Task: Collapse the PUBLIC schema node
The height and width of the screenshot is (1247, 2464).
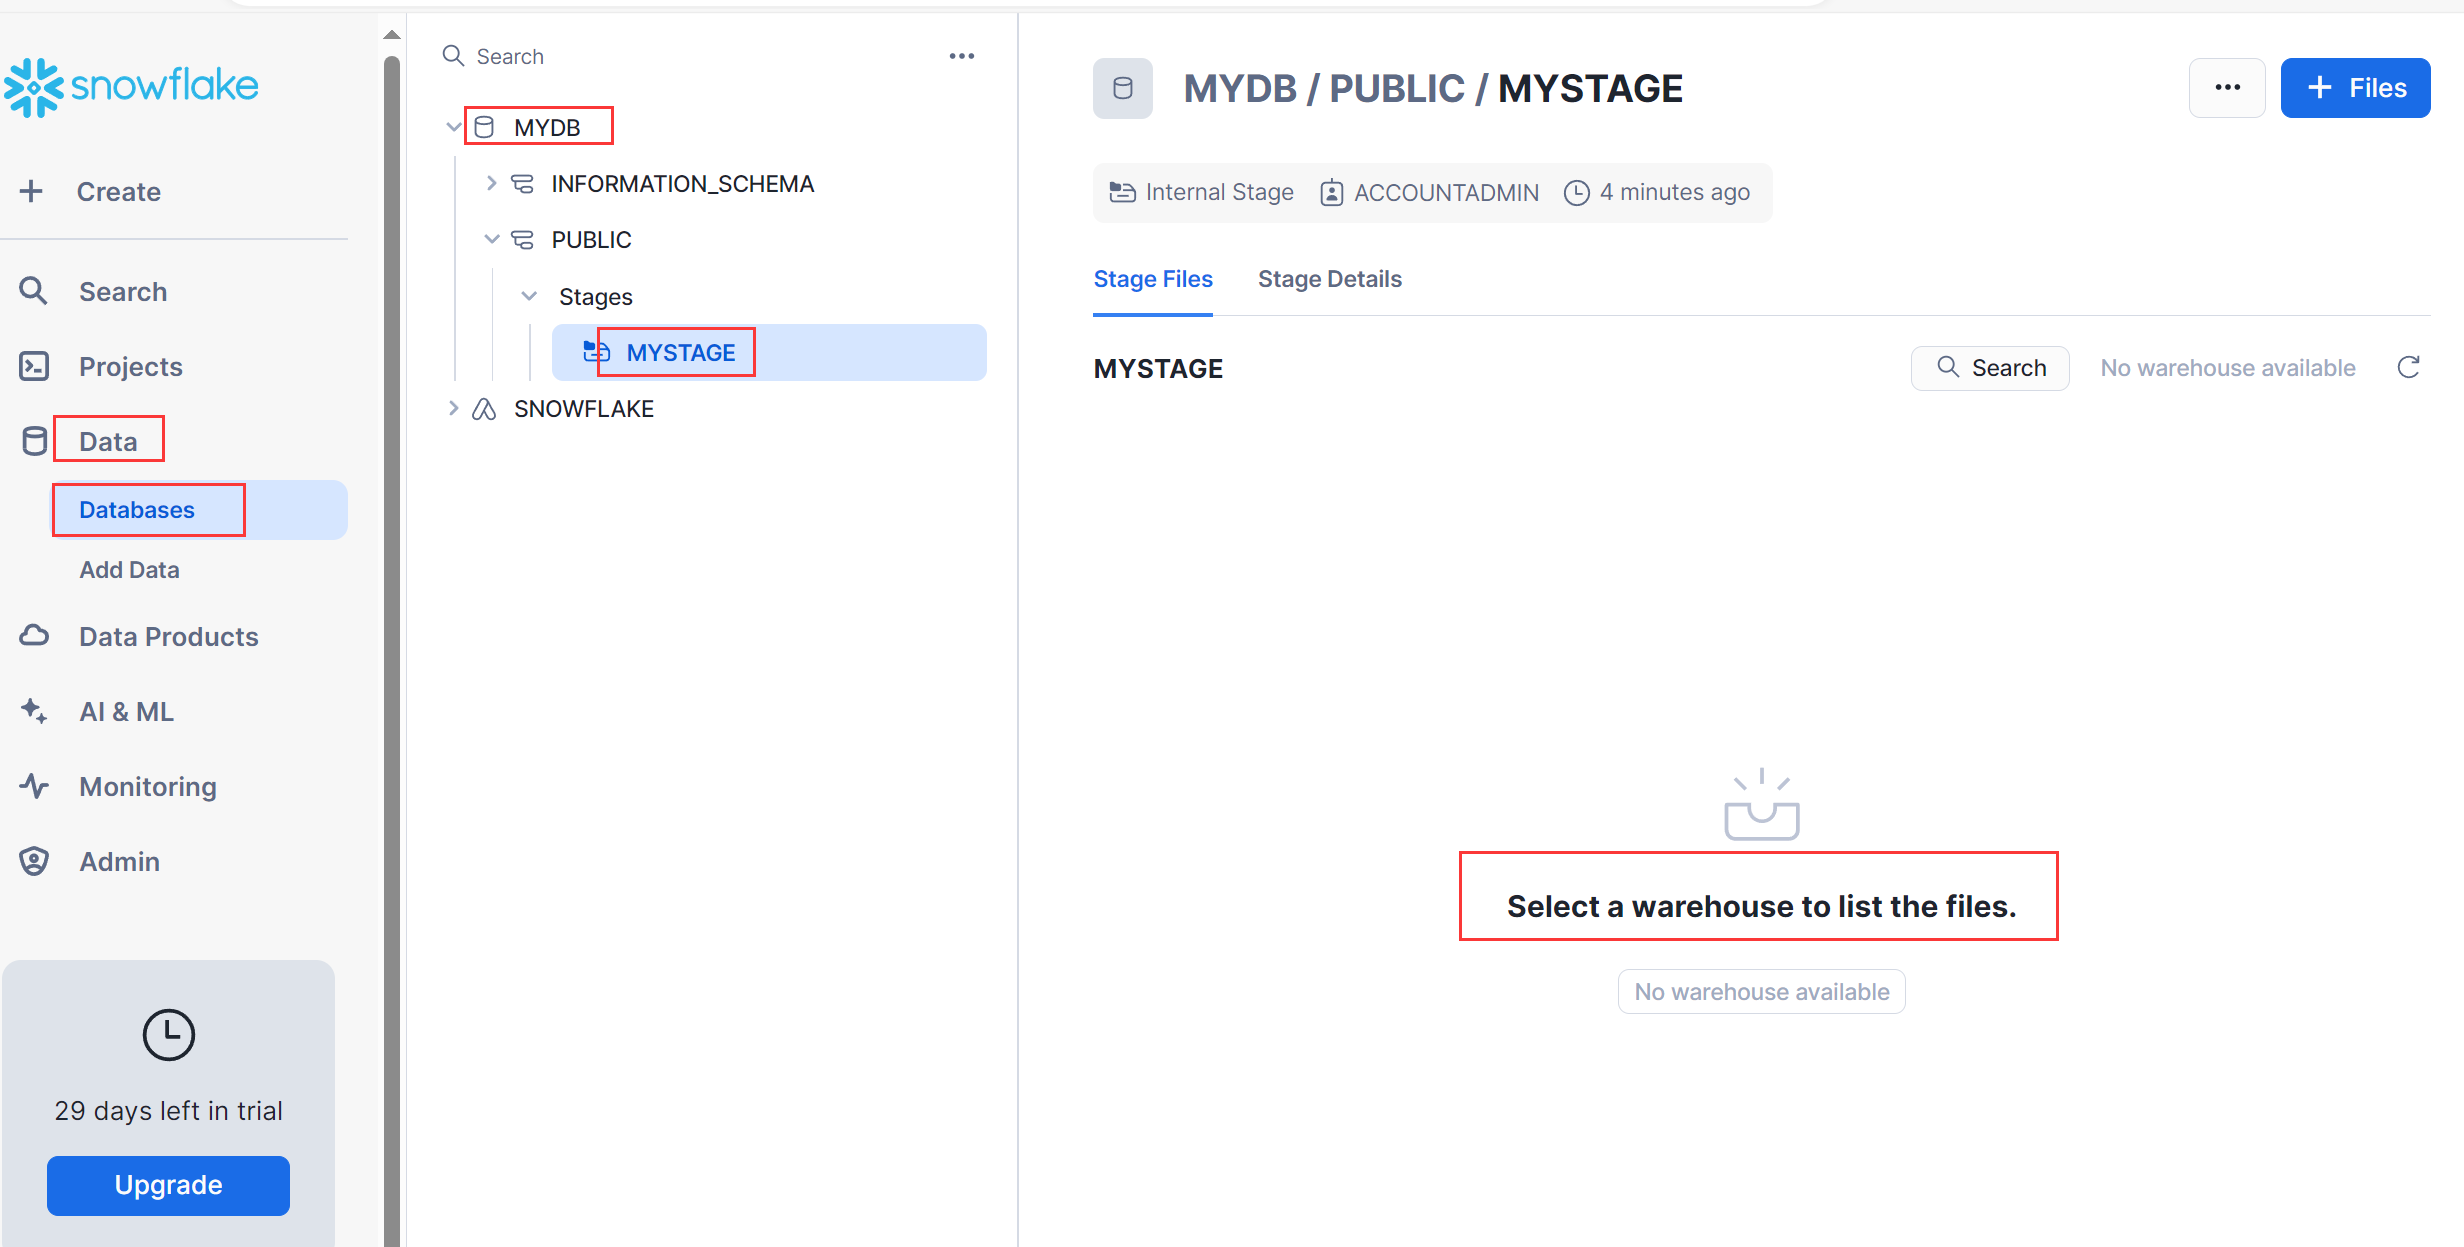Action: point(491,239)
